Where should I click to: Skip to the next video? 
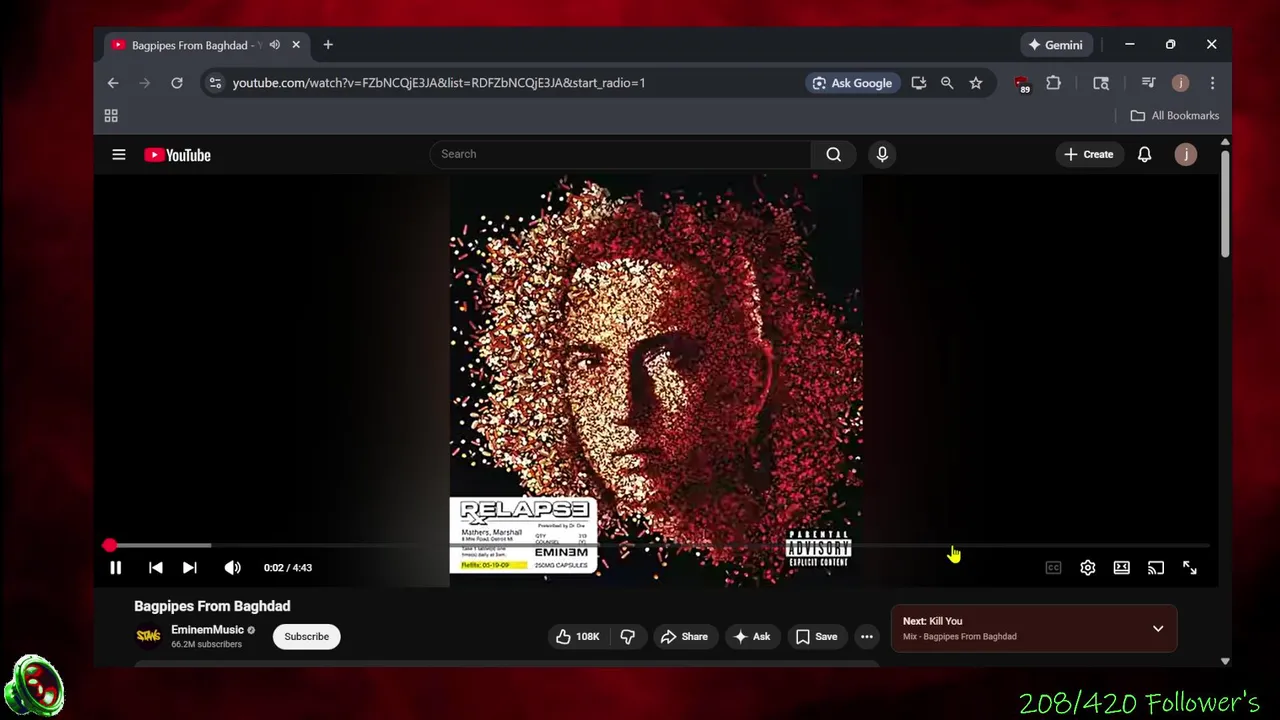189,568
